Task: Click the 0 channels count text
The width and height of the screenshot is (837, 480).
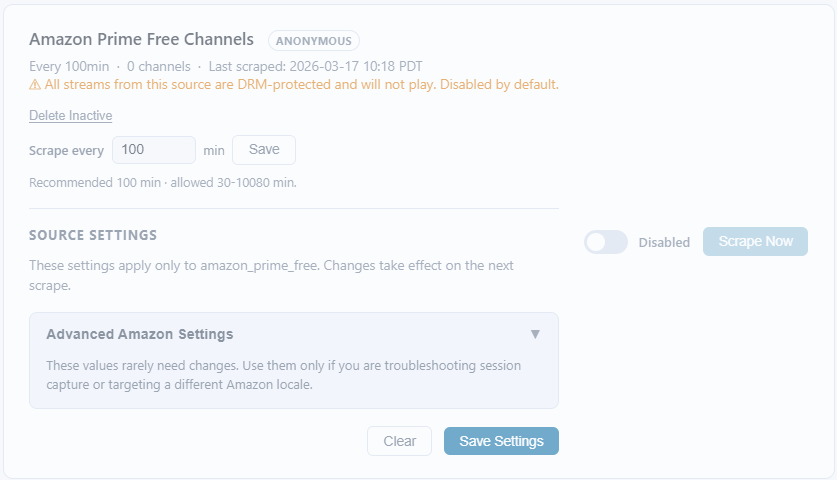Action: click(158, 67)
